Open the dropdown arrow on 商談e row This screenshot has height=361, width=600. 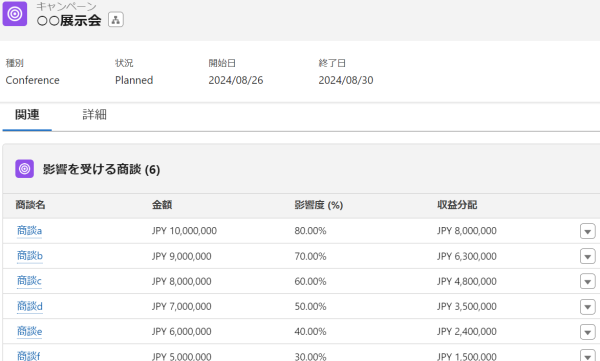(587, 332)
